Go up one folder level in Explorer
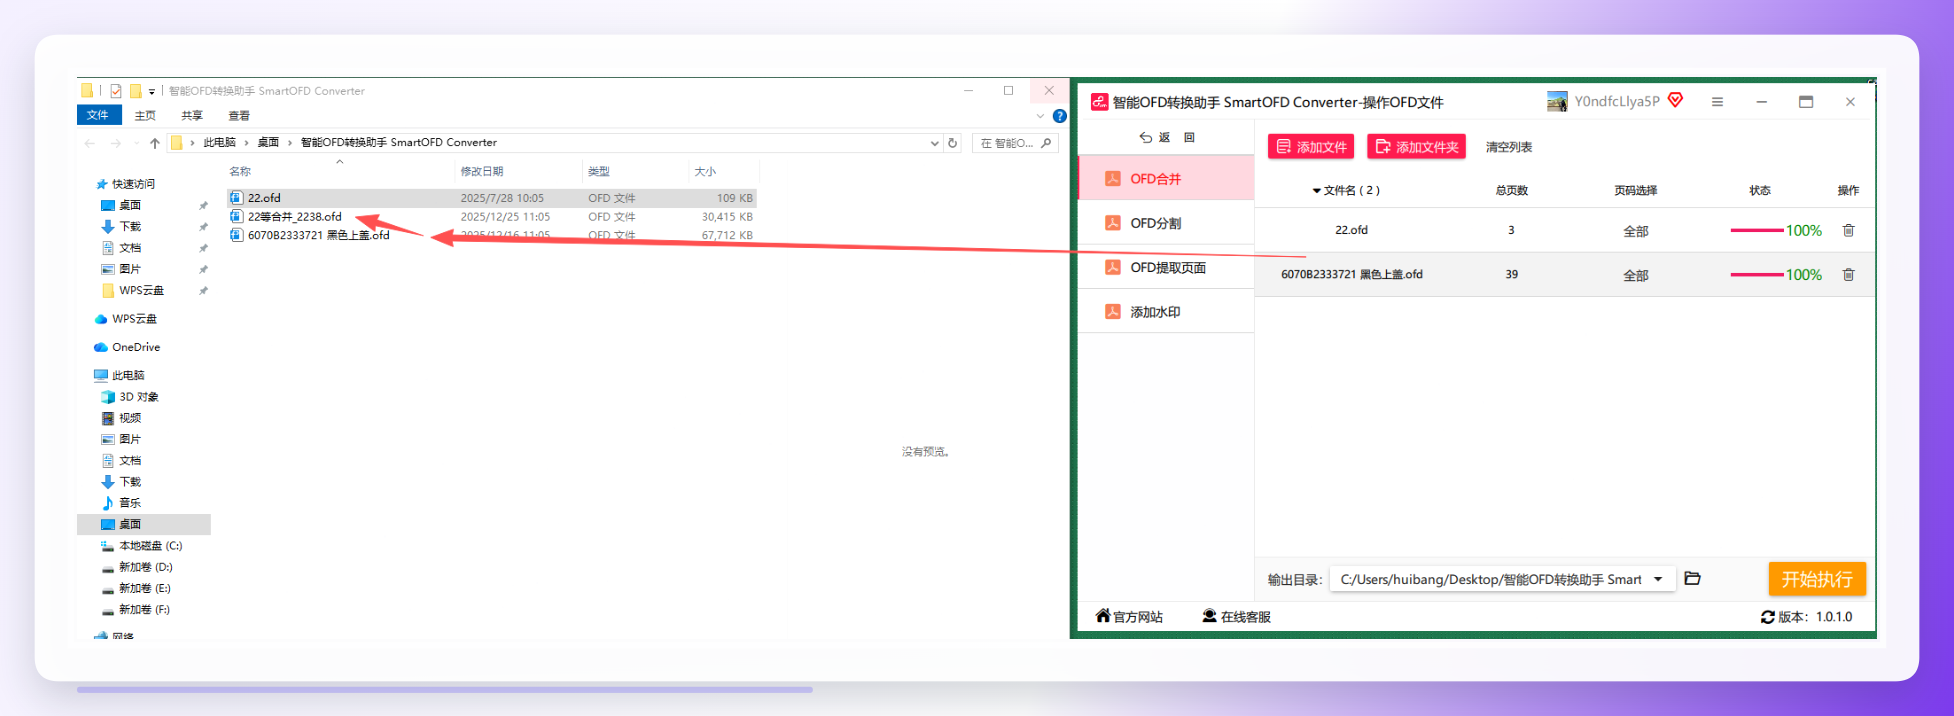 pos(155,143)
